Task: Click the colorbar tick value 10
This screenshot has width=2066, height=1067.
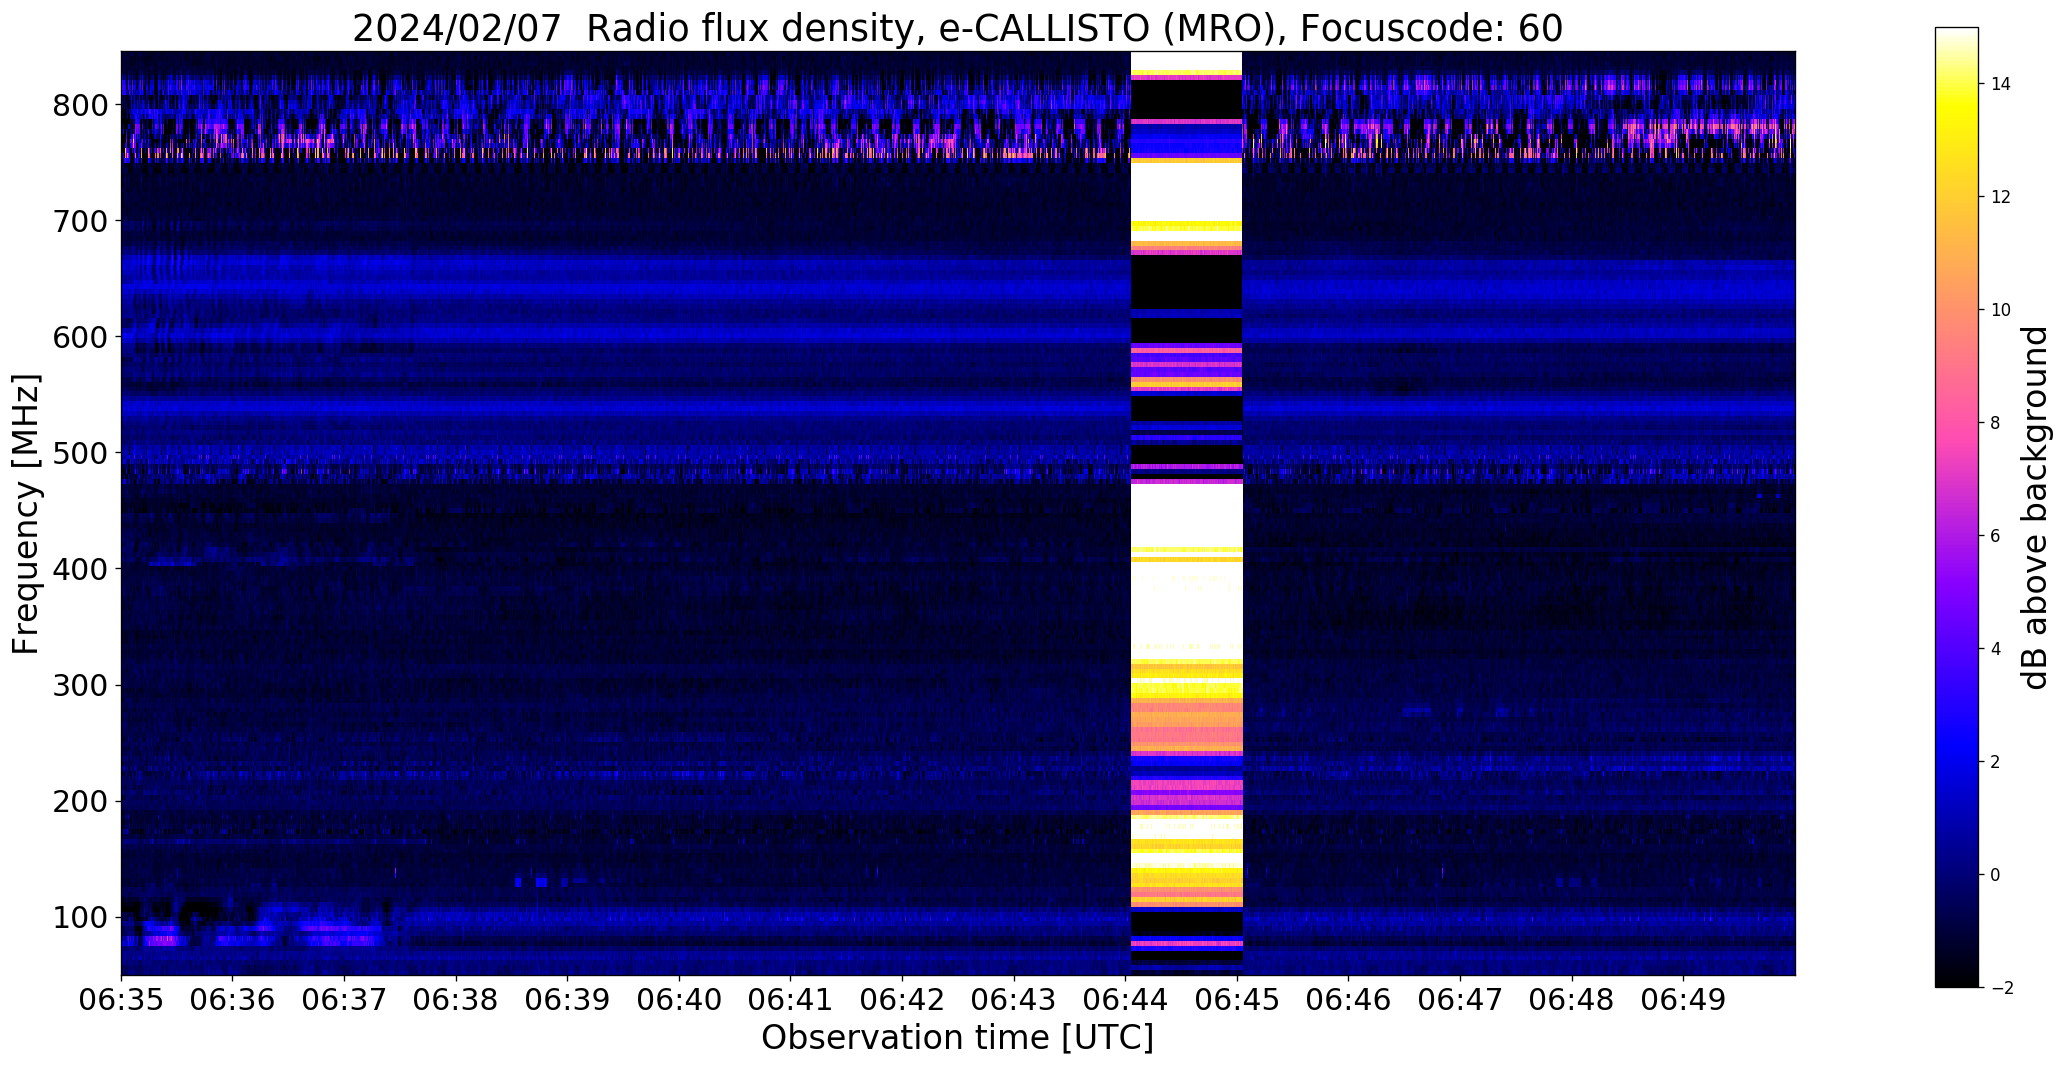Action: 2001,310
